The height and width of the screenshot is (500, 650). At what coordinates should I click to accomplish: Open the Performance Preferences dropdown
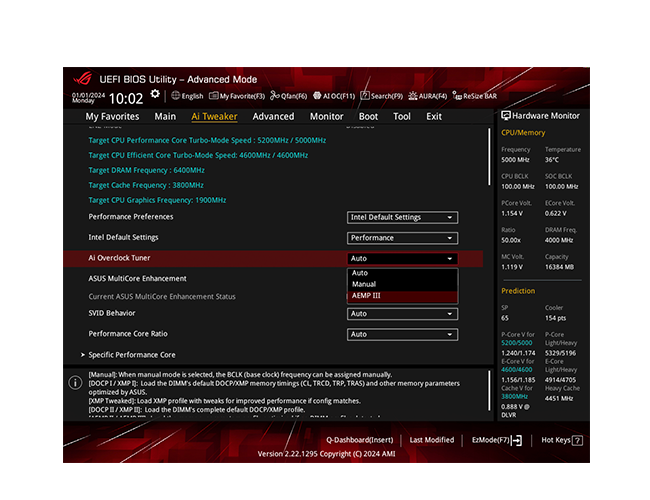(402, 217)
